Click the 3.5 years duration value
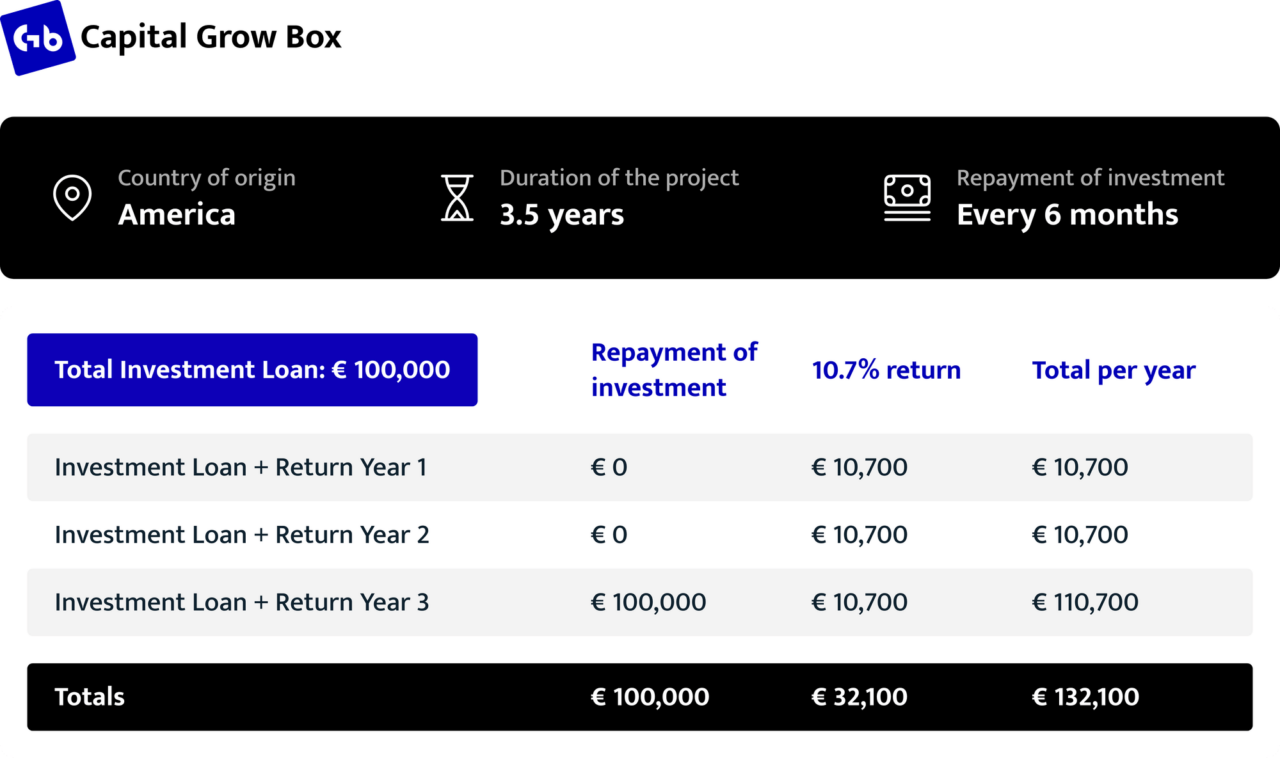 point(562,215)
